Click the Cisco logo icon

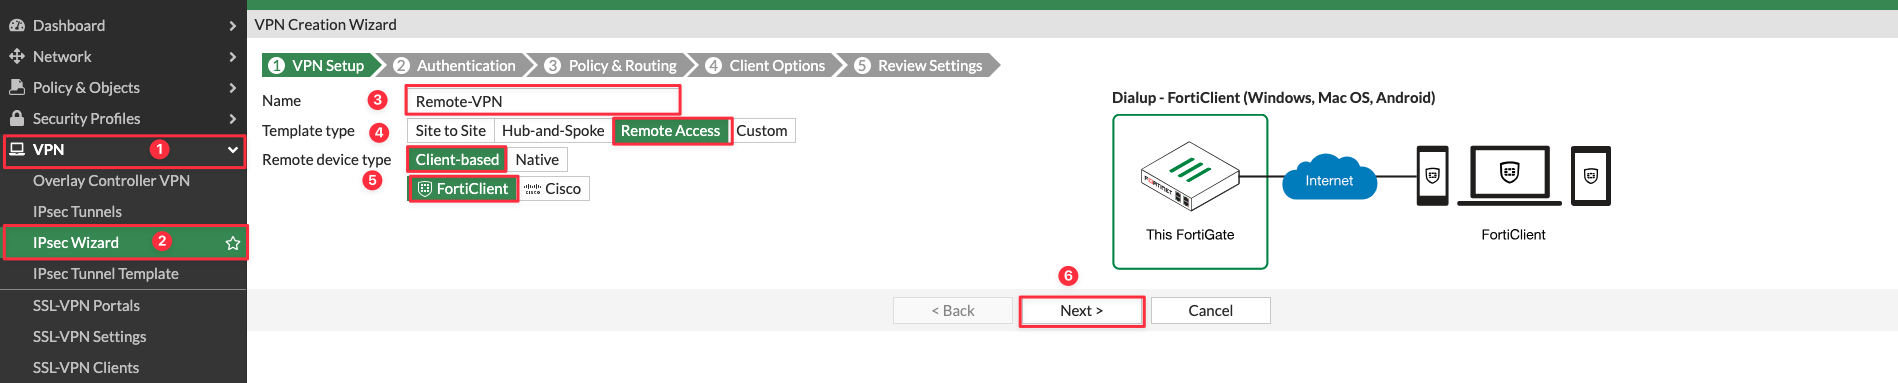click(533, 189)
